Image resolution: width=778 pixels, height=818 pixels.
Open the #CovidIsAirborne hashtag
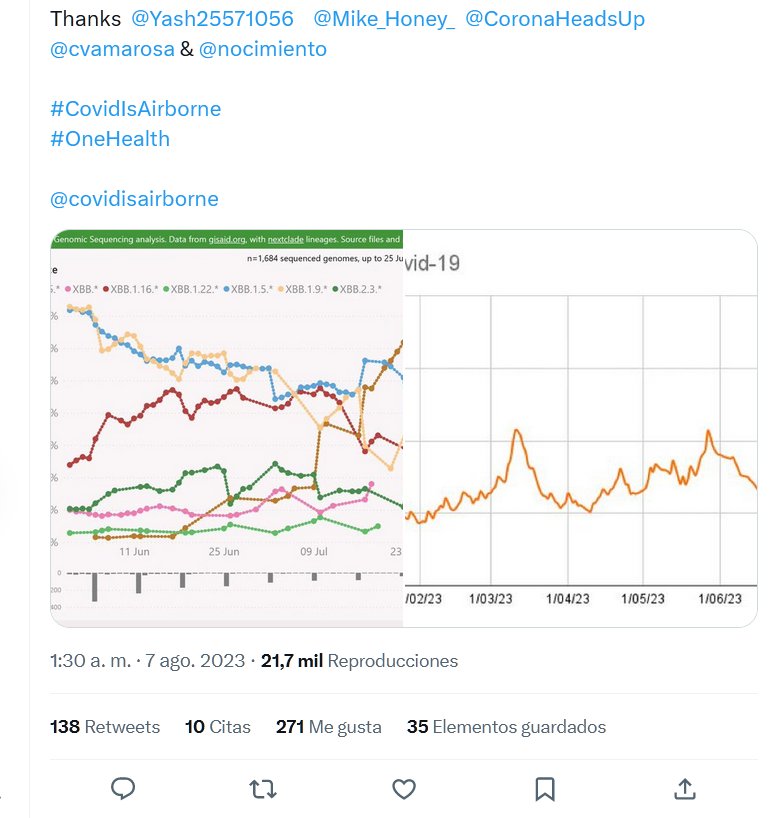(135, 109)
